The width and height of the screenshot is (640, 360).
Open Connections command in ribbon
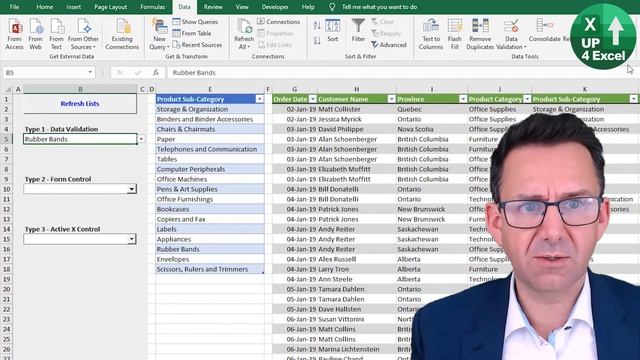coord(279,22)
